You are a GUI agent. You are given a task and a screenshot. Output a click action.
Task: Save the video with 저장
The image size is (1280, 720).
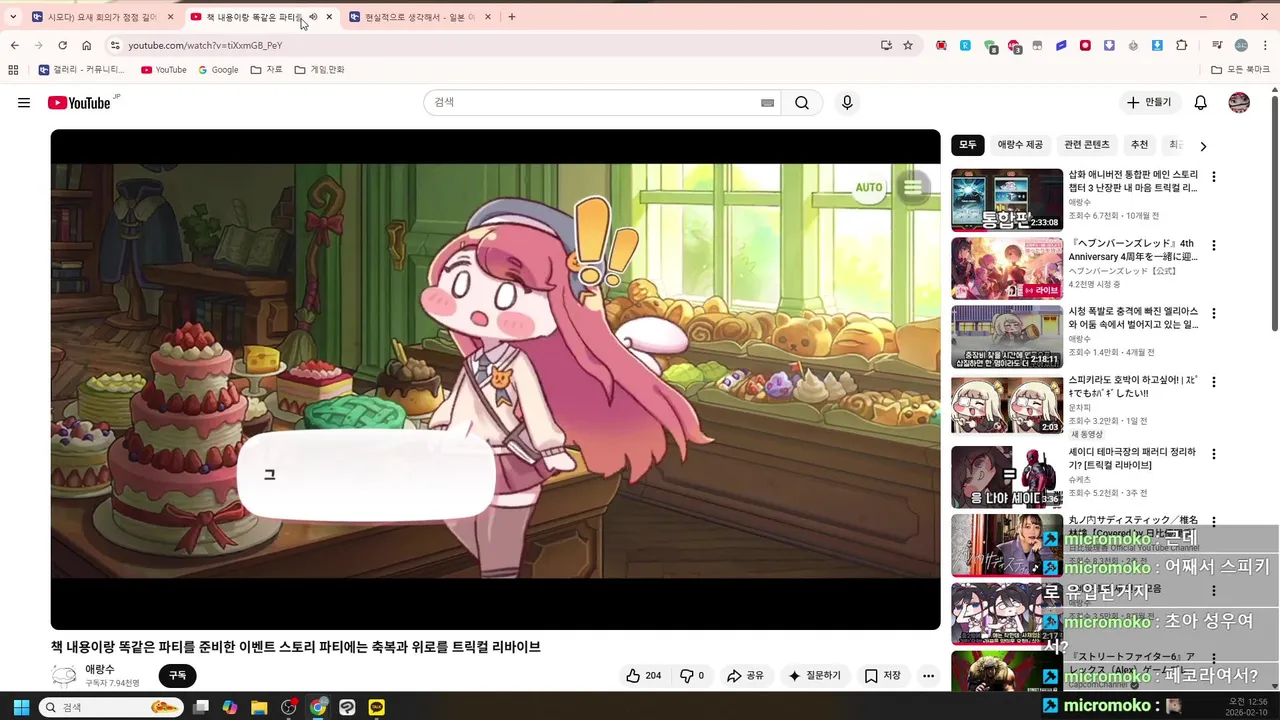pos(883,676)
